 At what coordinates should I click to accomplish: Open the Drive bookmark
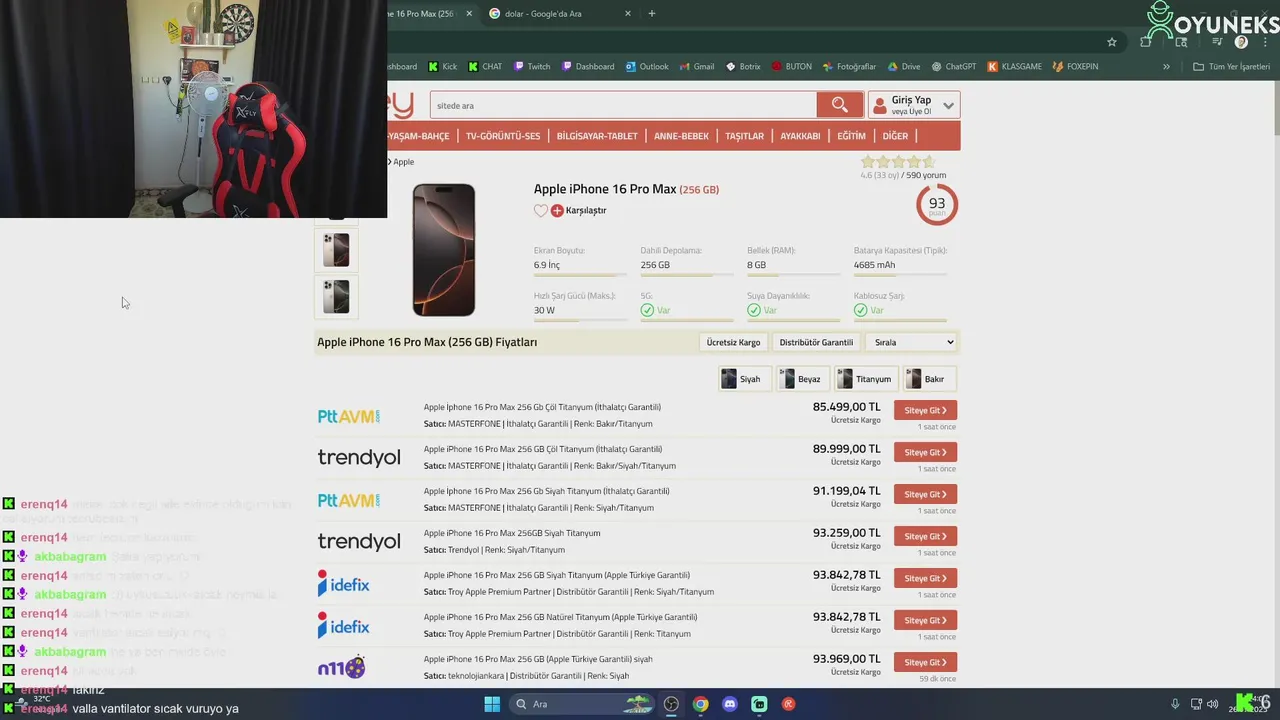click(904, 67)
